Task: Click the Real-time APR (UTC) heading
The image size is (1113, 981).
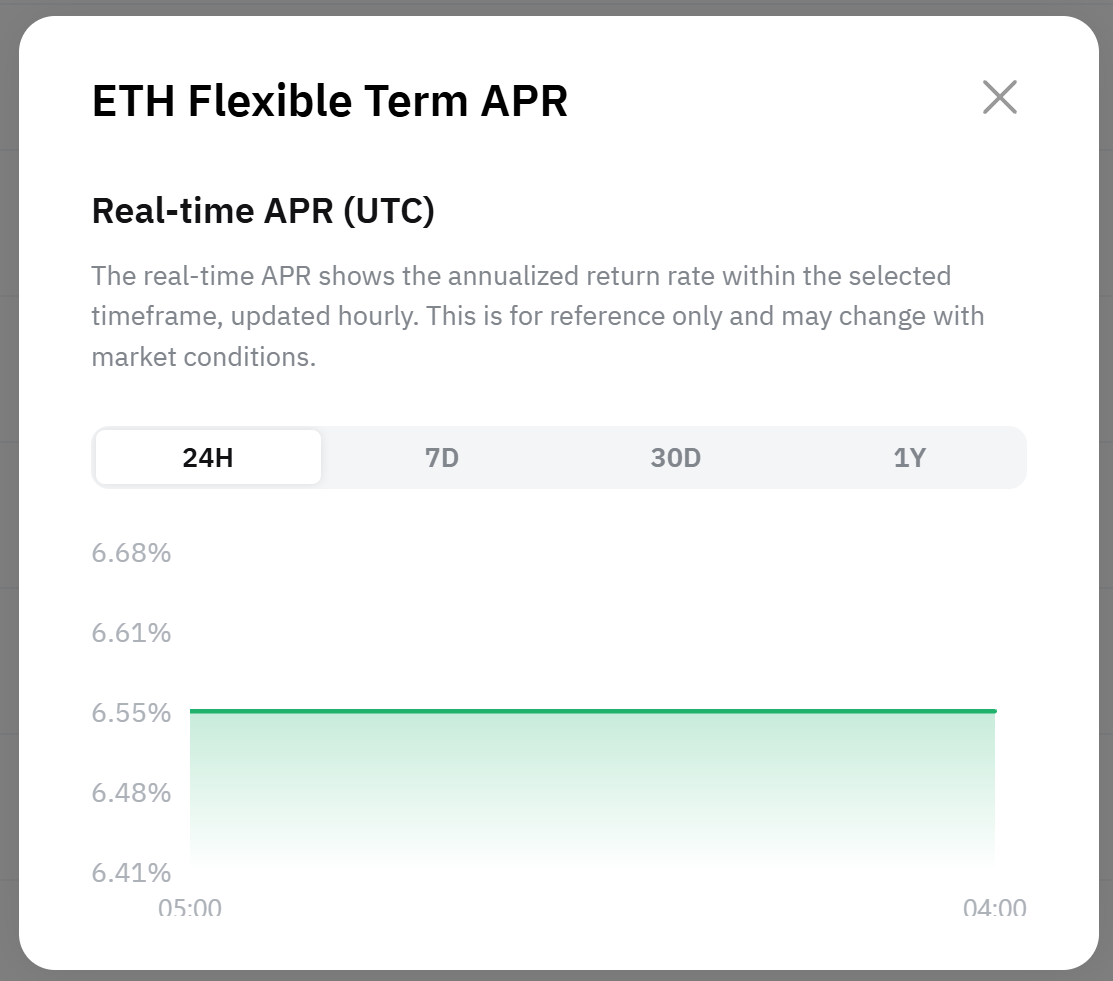Action: click(x=263, y=211)
